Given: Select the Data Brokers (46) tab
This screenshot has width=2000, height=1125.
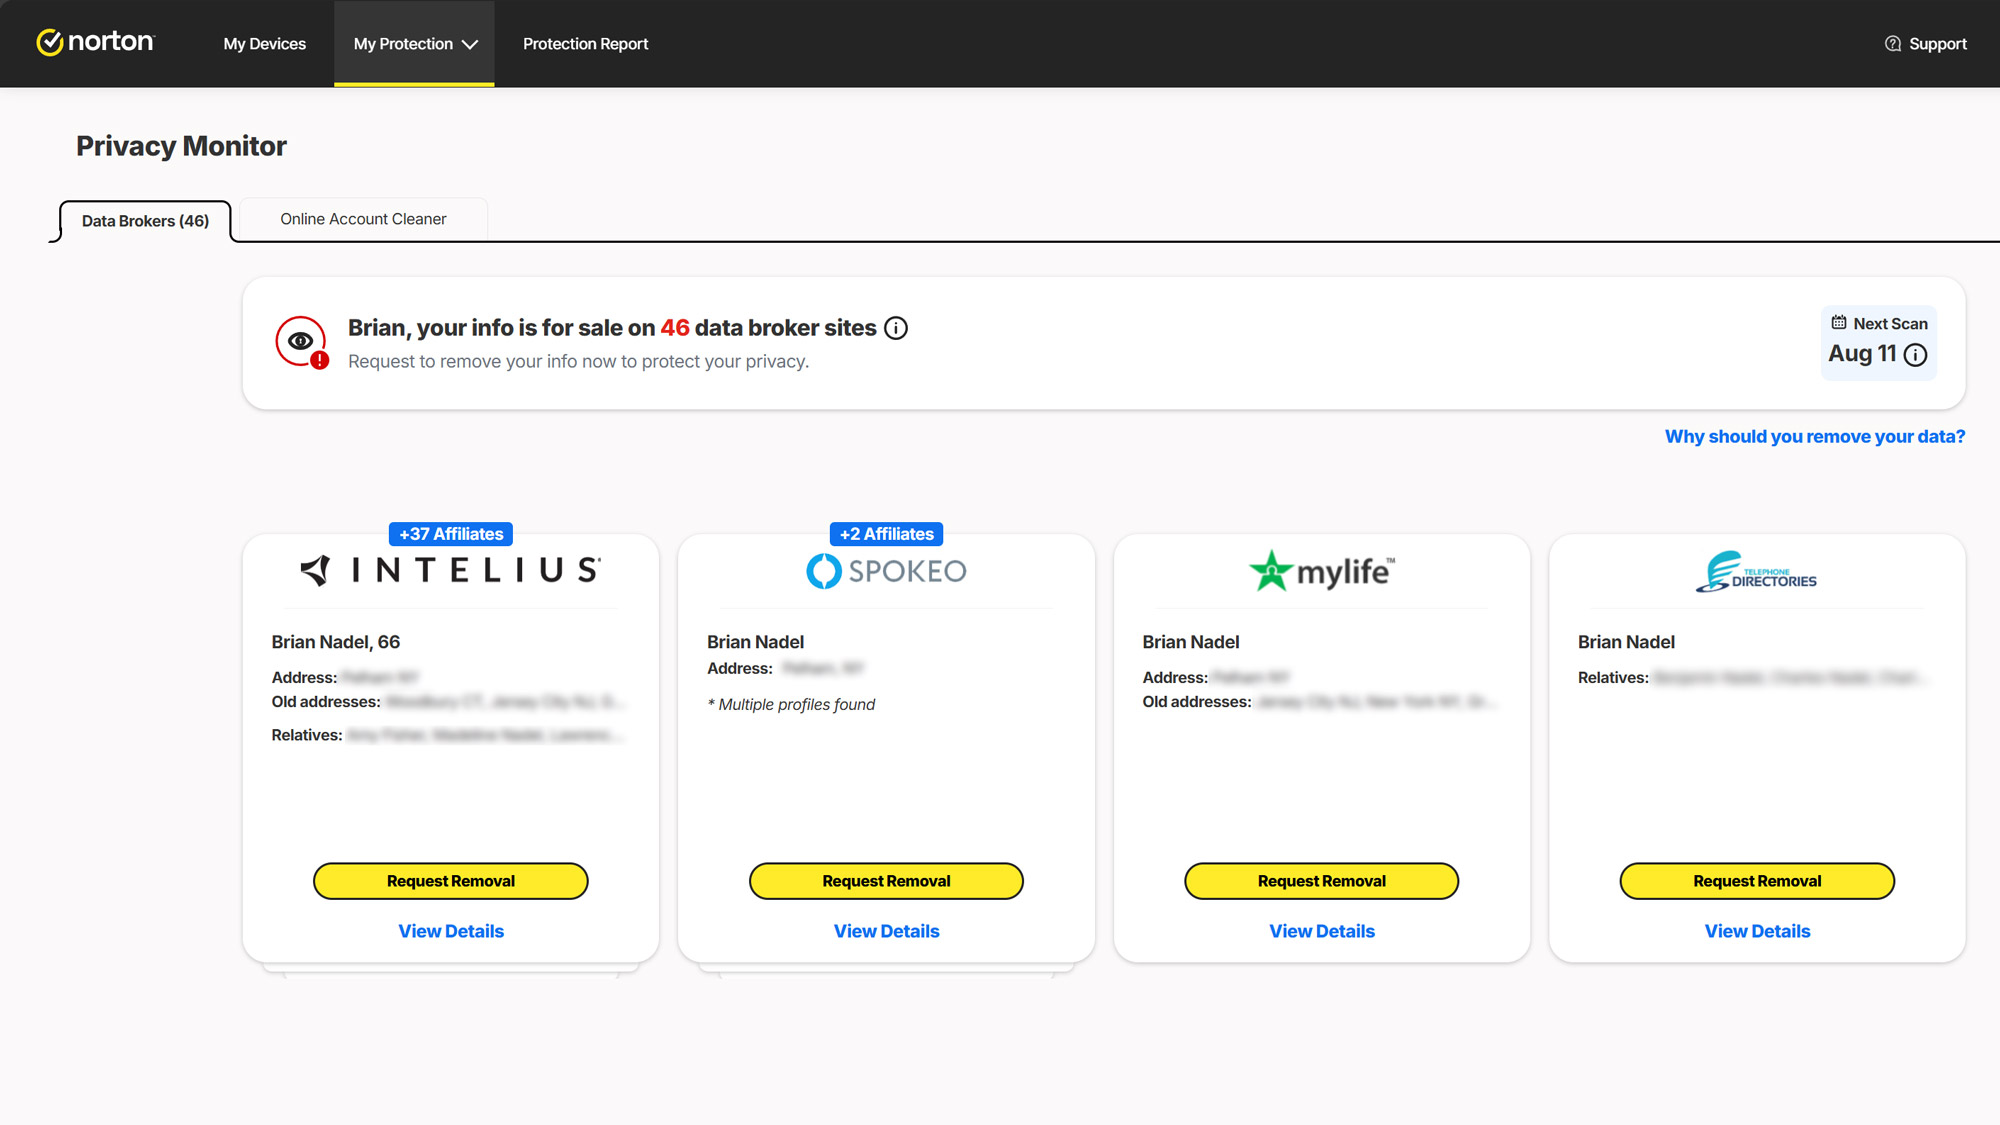Looking at the screenshot, I should point(145,221).
